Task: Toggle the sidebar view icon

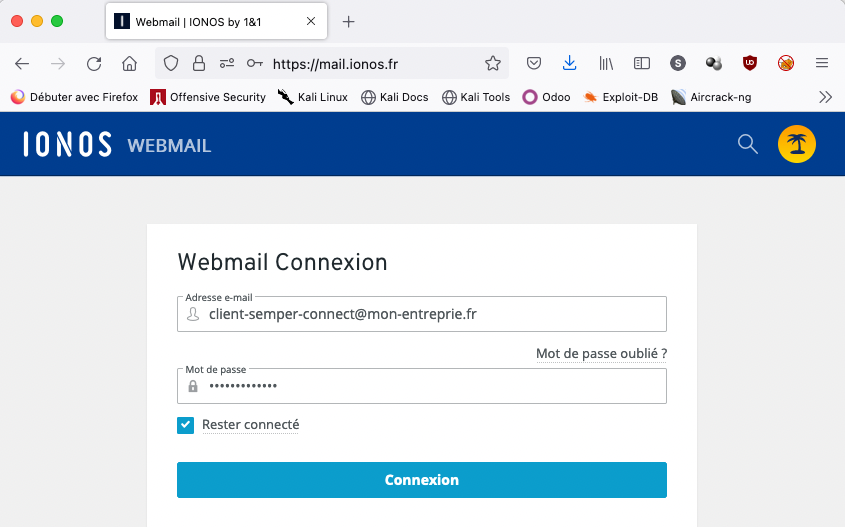Action: coord(642,63)
